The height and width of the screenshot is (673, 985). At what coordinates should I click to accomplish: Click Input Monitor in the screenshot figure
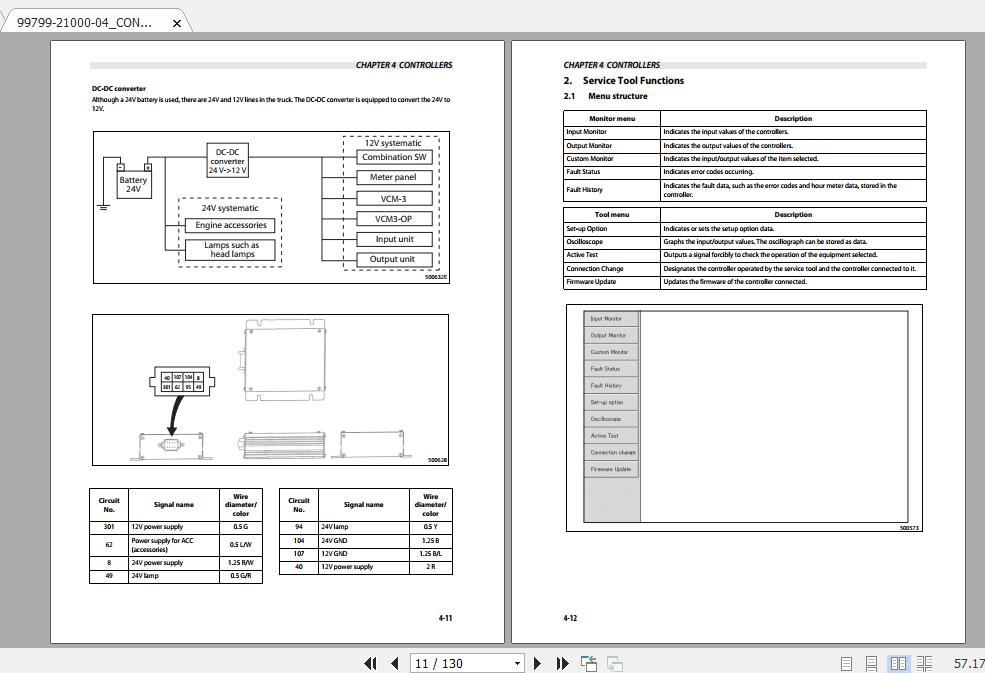(x=611, y=319)
